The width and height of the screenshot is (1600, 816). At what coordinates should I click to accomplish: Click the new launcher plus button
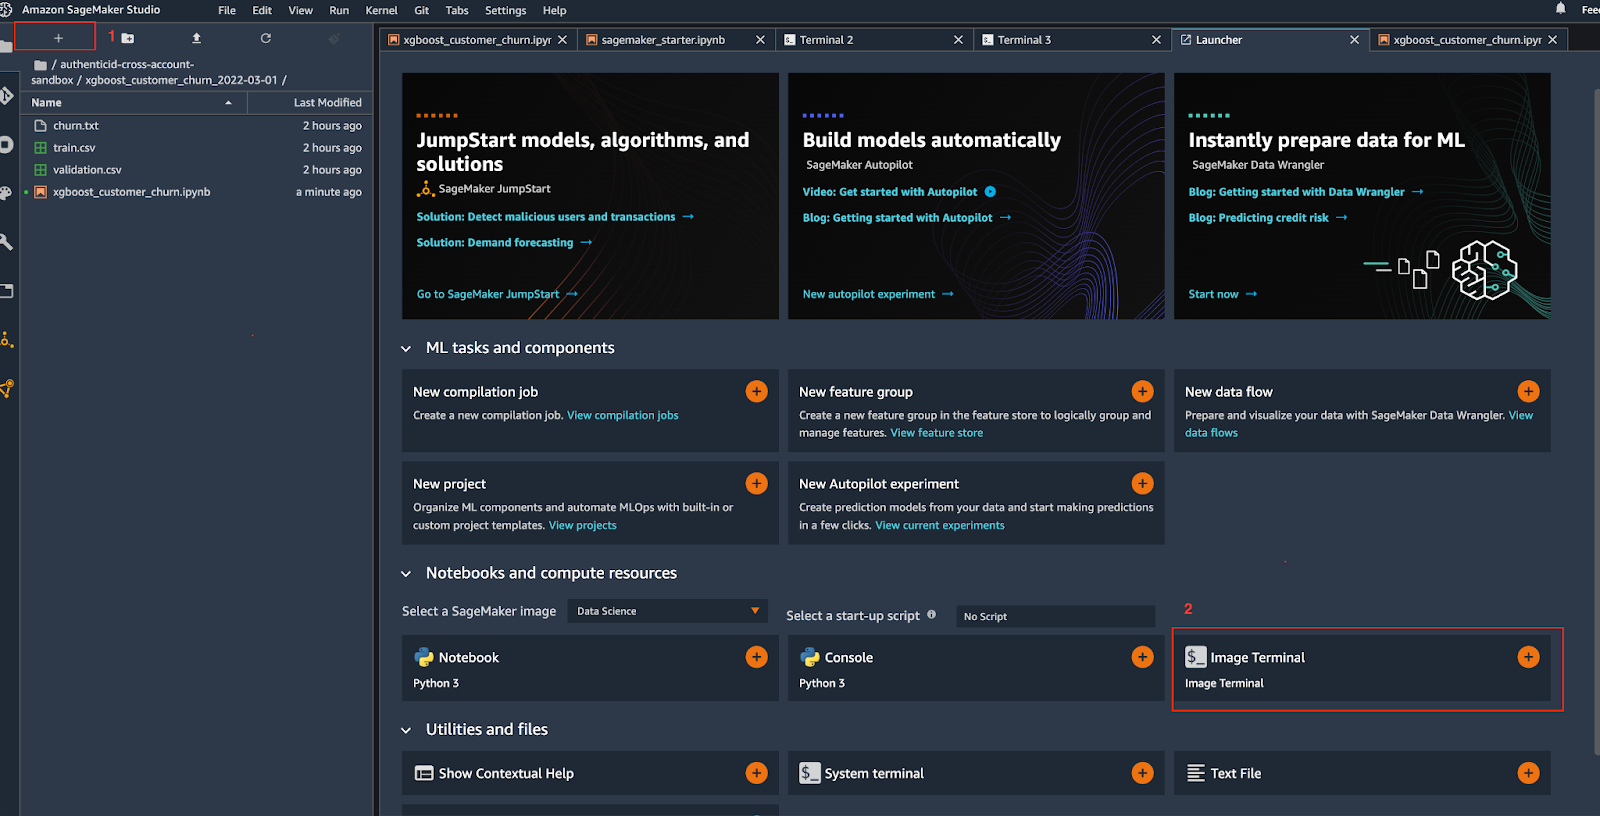[58, 38]
